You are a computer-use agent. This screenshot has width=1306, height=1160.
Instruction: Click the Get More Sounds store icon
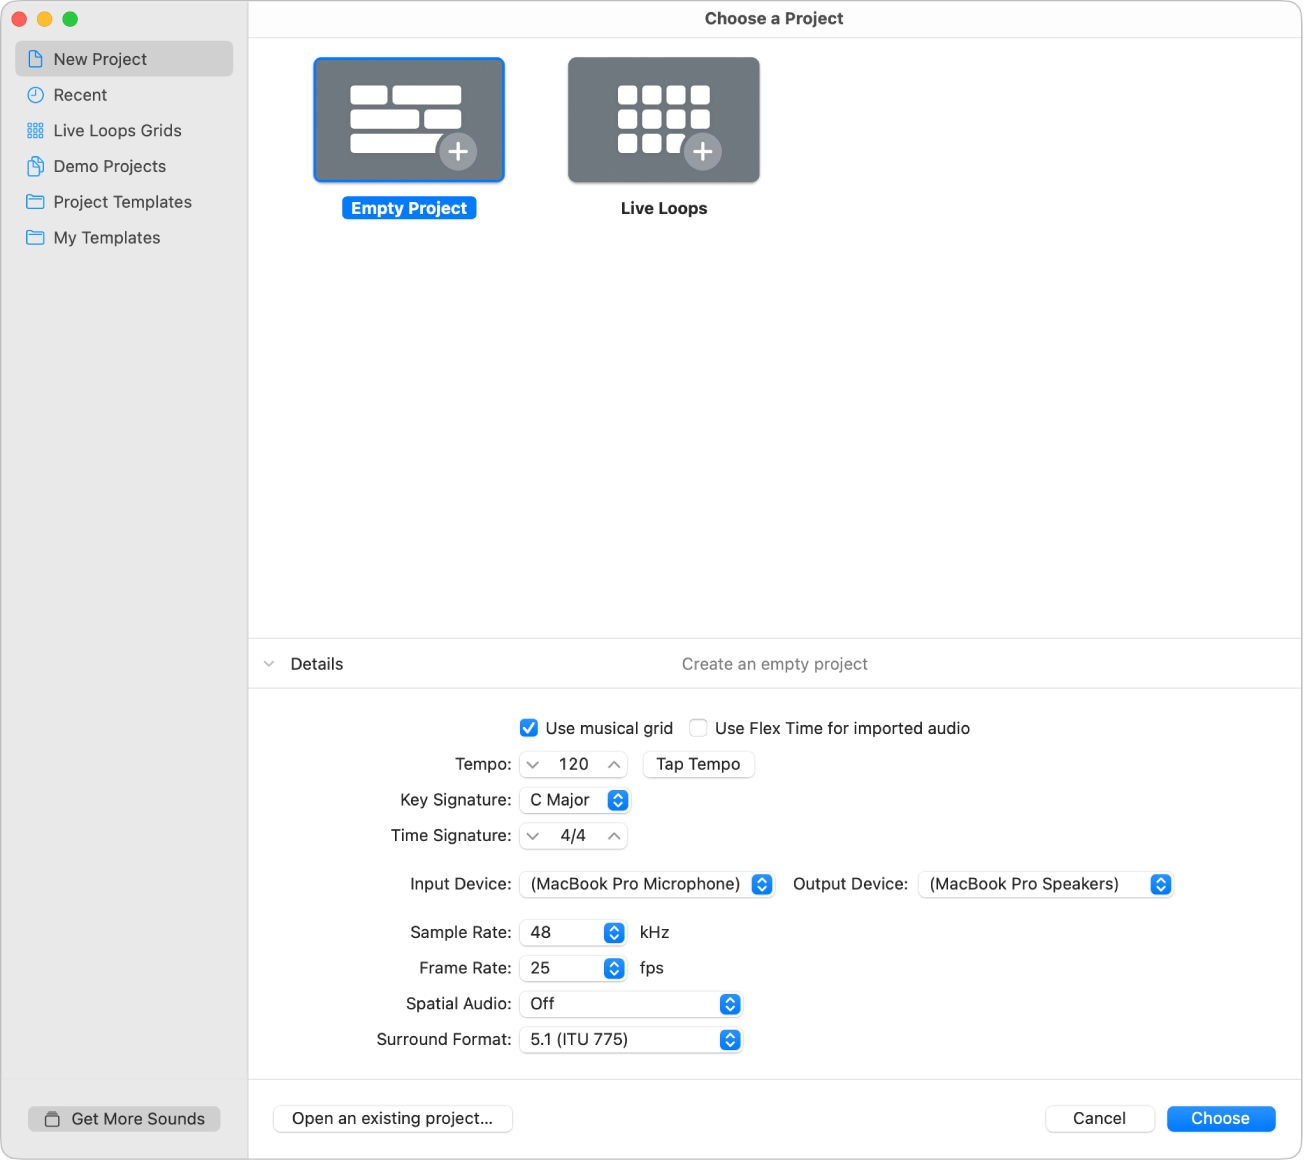52,1119
